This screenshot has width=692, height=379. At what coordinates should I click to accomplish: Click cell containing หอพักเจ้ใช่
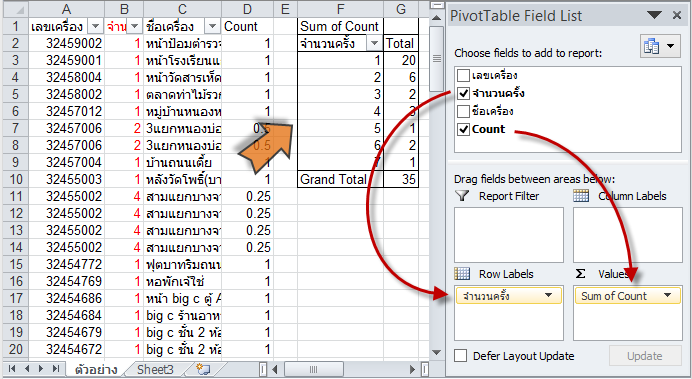[x=182, y=281]
